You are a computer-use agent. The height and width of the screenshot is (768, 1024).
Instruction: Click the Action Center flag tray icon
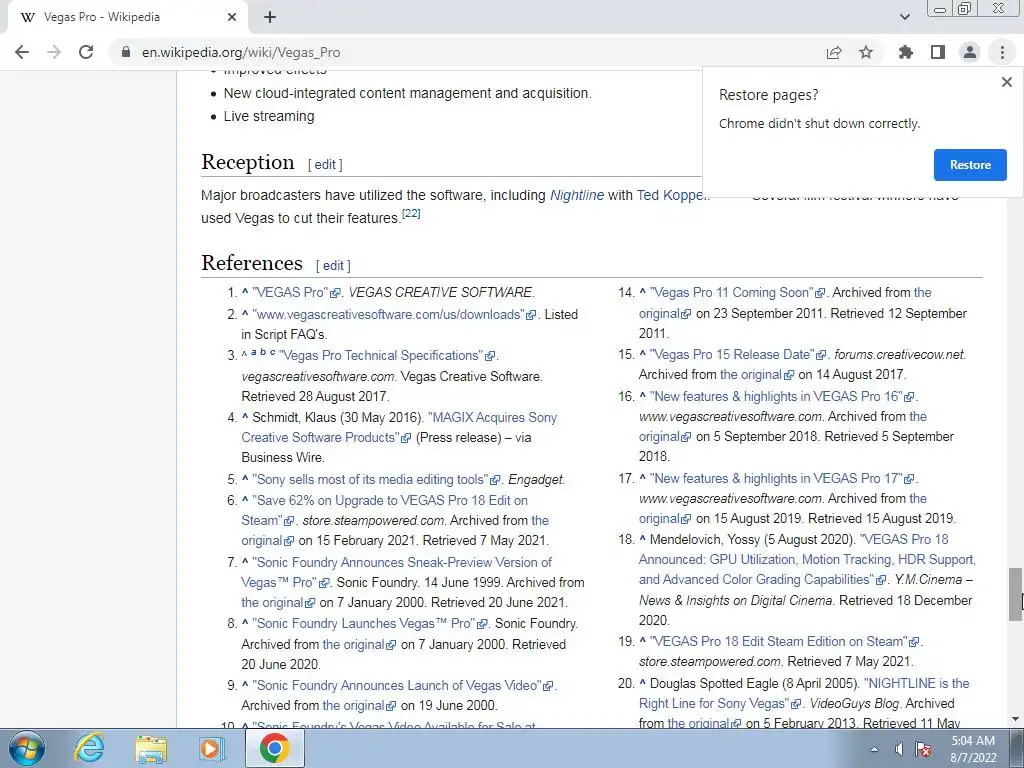pos(923,749)
